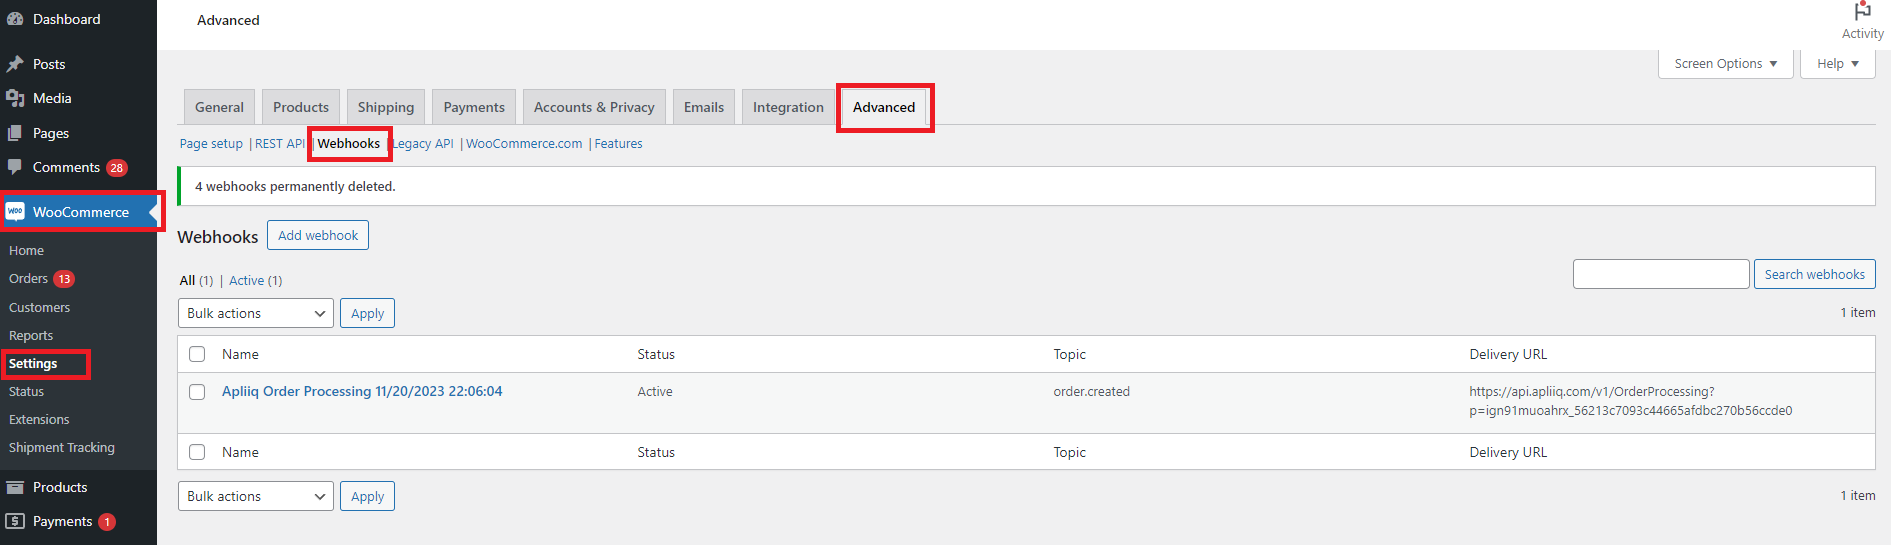Click the Payments notification badge 1
Image resolution: width=1891 pixels, height=545 pixels.
coord(107,522)
